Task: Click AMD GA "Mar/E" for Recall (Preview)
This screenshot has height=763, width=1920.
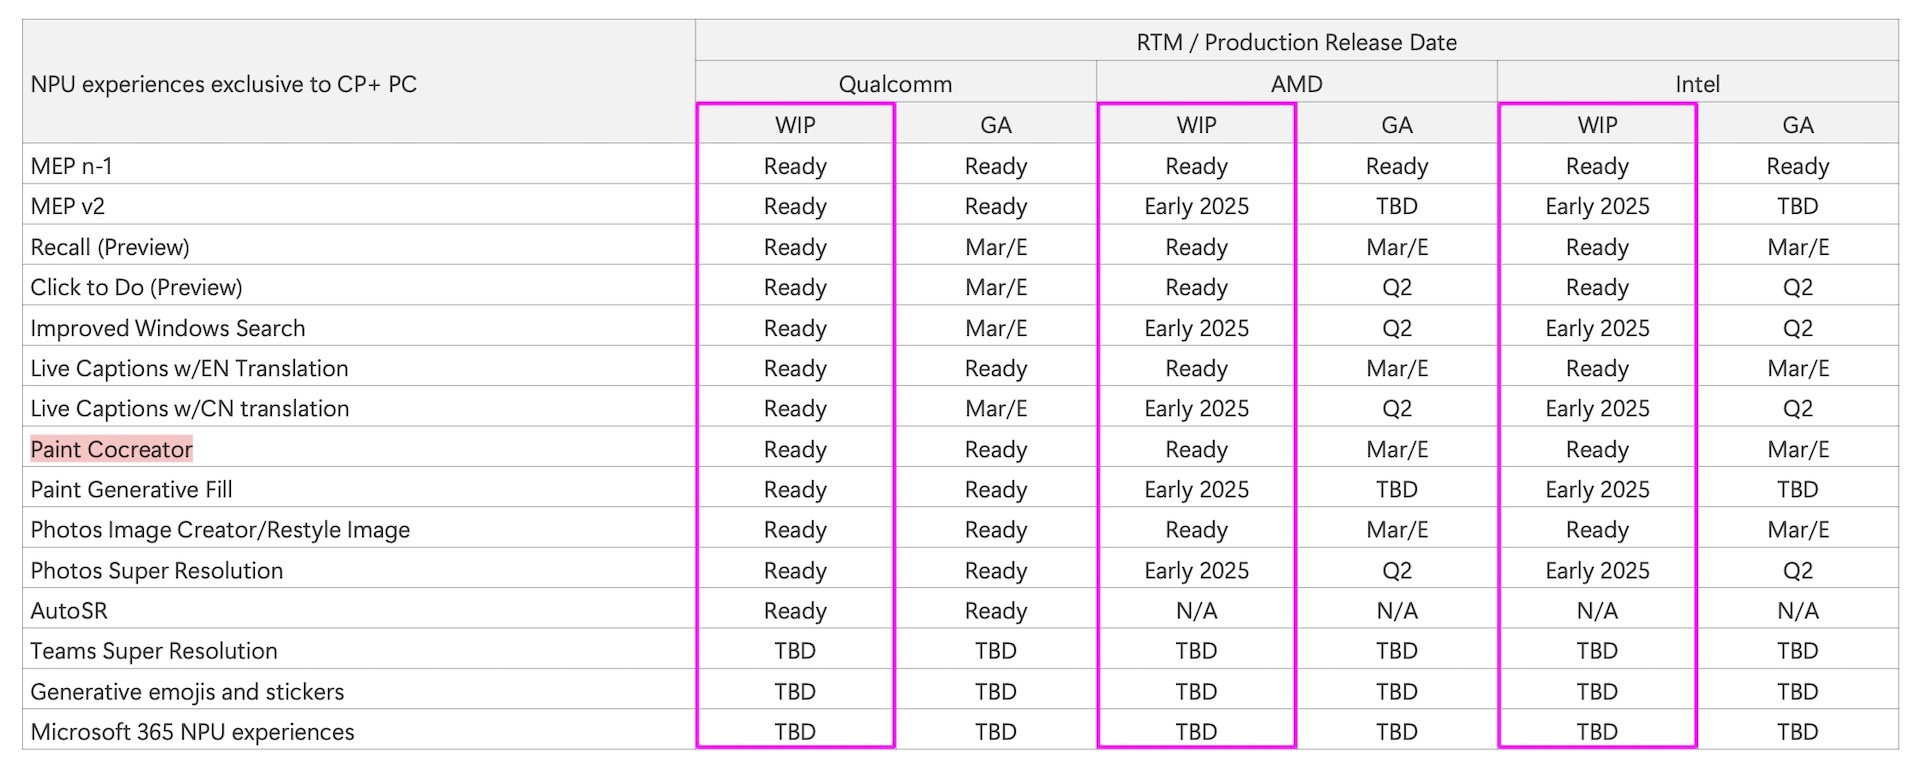Action: (1396, 247)
